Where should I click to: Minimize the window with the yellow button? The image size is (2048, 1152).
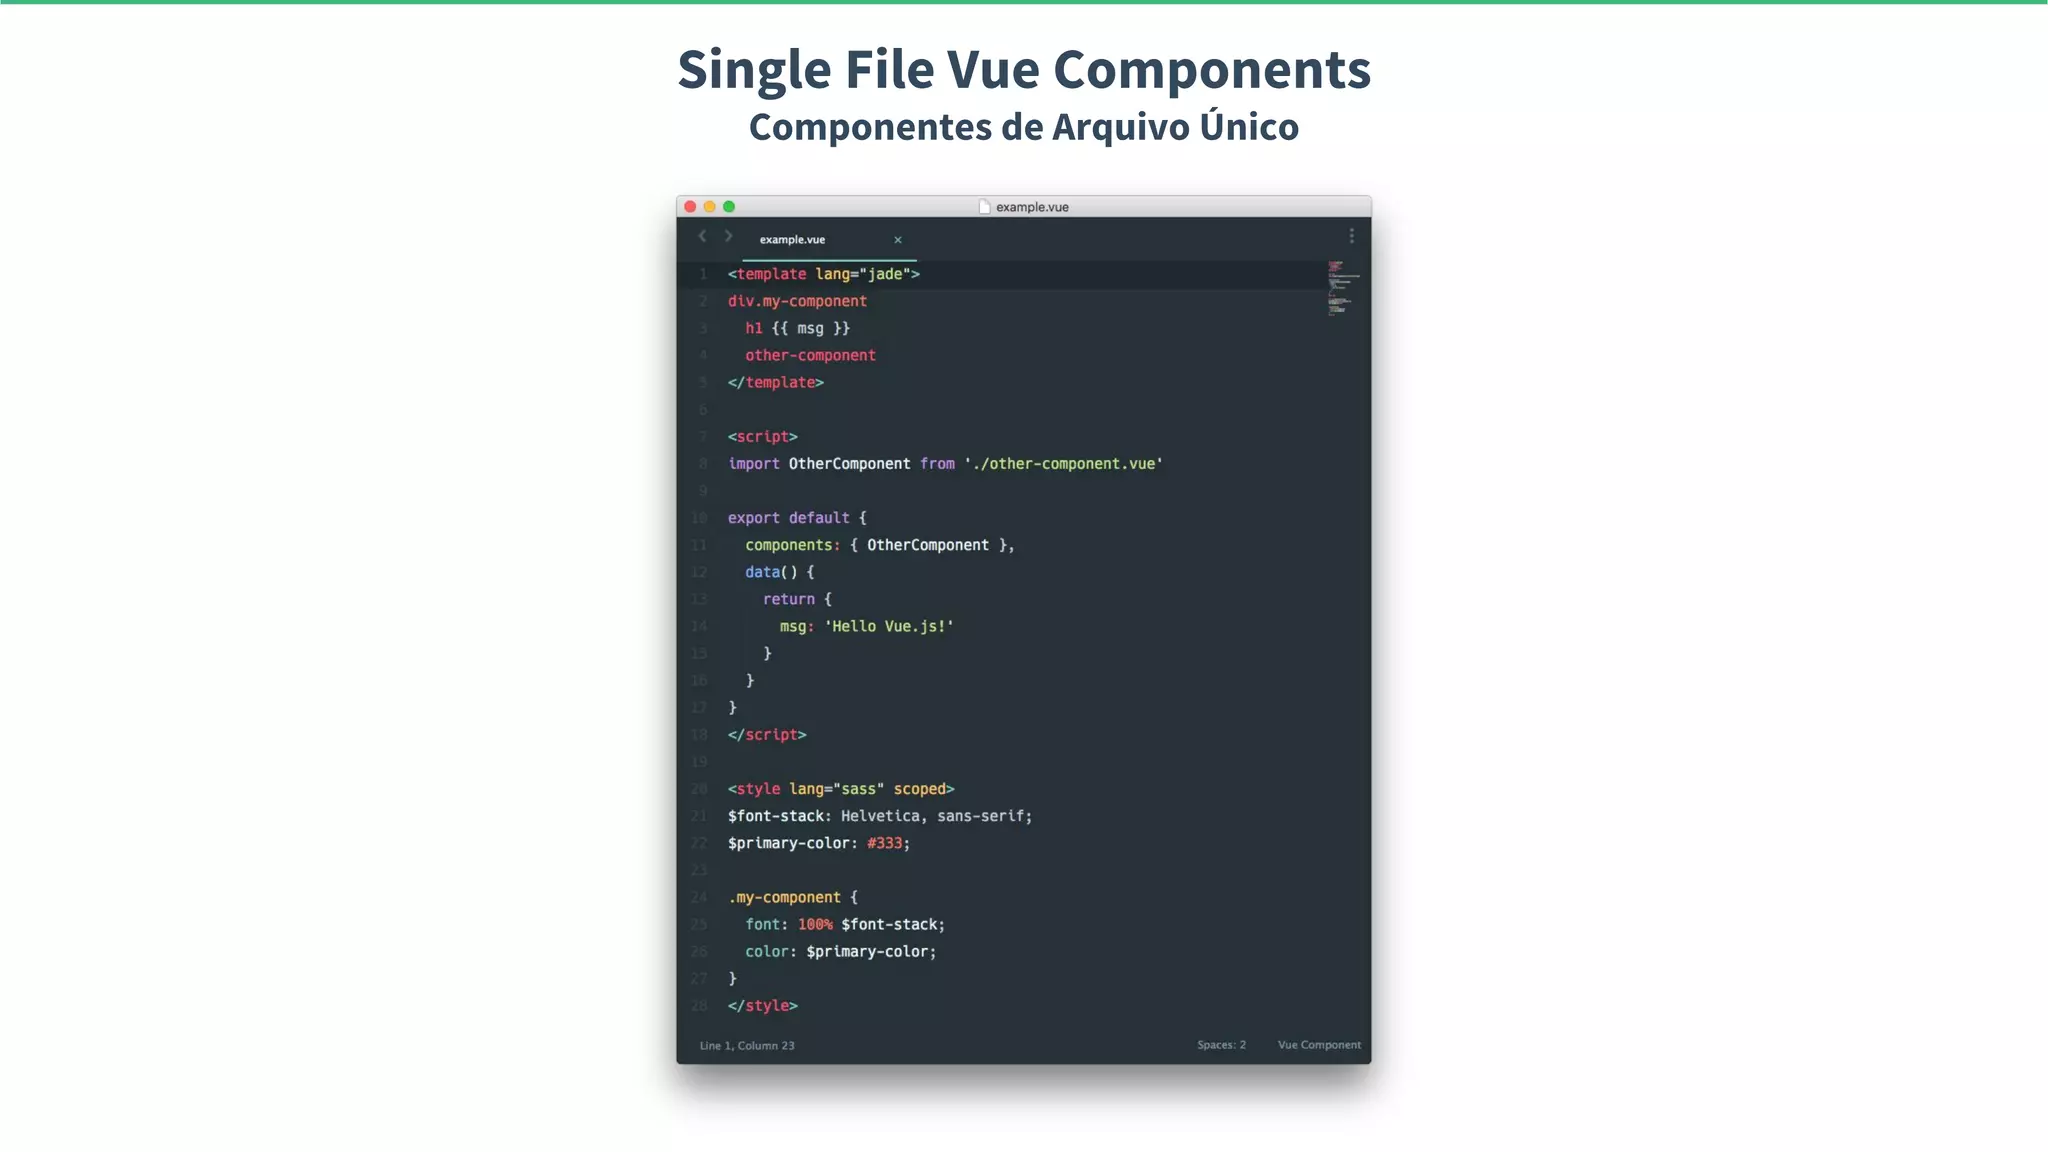(x=710, y=207)
